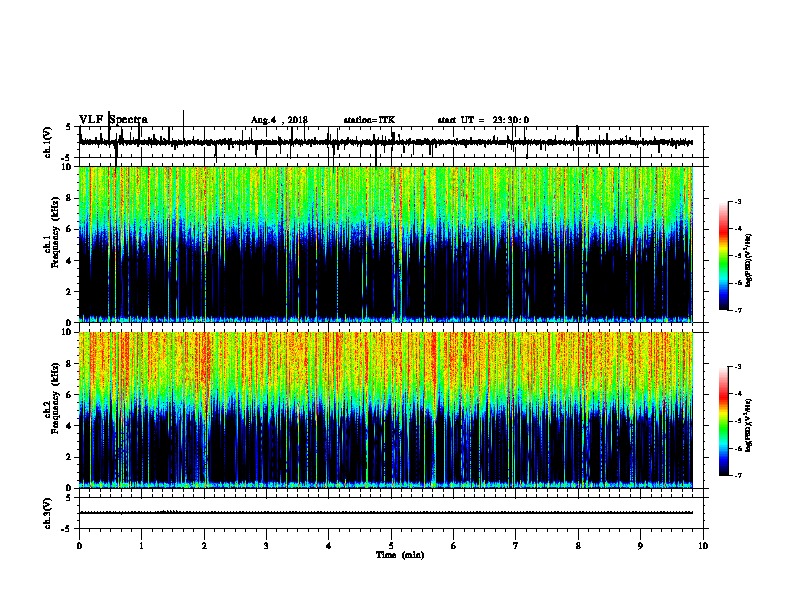Select the date label "Aug.4 , 2018"
The image size is (792, 612).
pyautogui.click(x=279, y=120)
